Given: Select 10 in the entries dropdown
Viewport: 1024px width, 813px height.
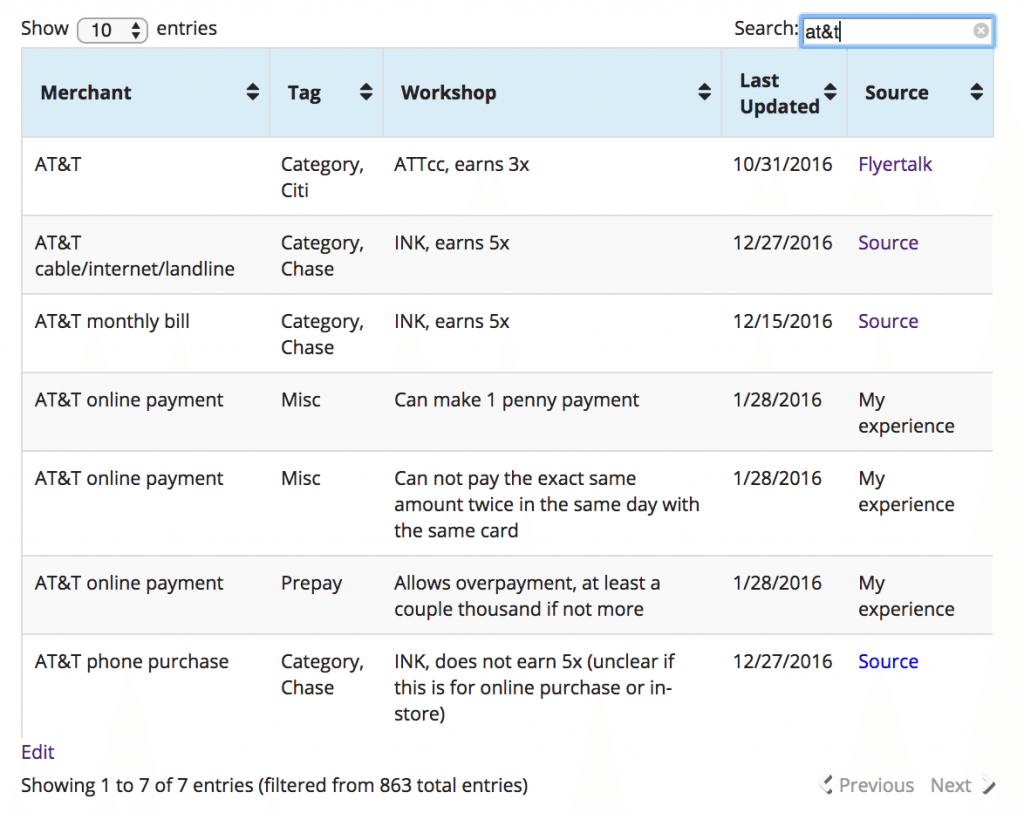Looking at the screenshot, I should 104,29.
